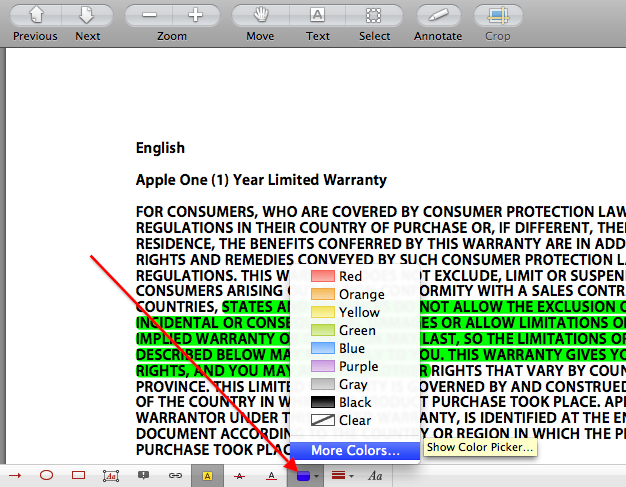Image resolution: width=626 pixels, height=487 pixels.
Task: Choose Gray from the color menu
Action: coord(355,384)
